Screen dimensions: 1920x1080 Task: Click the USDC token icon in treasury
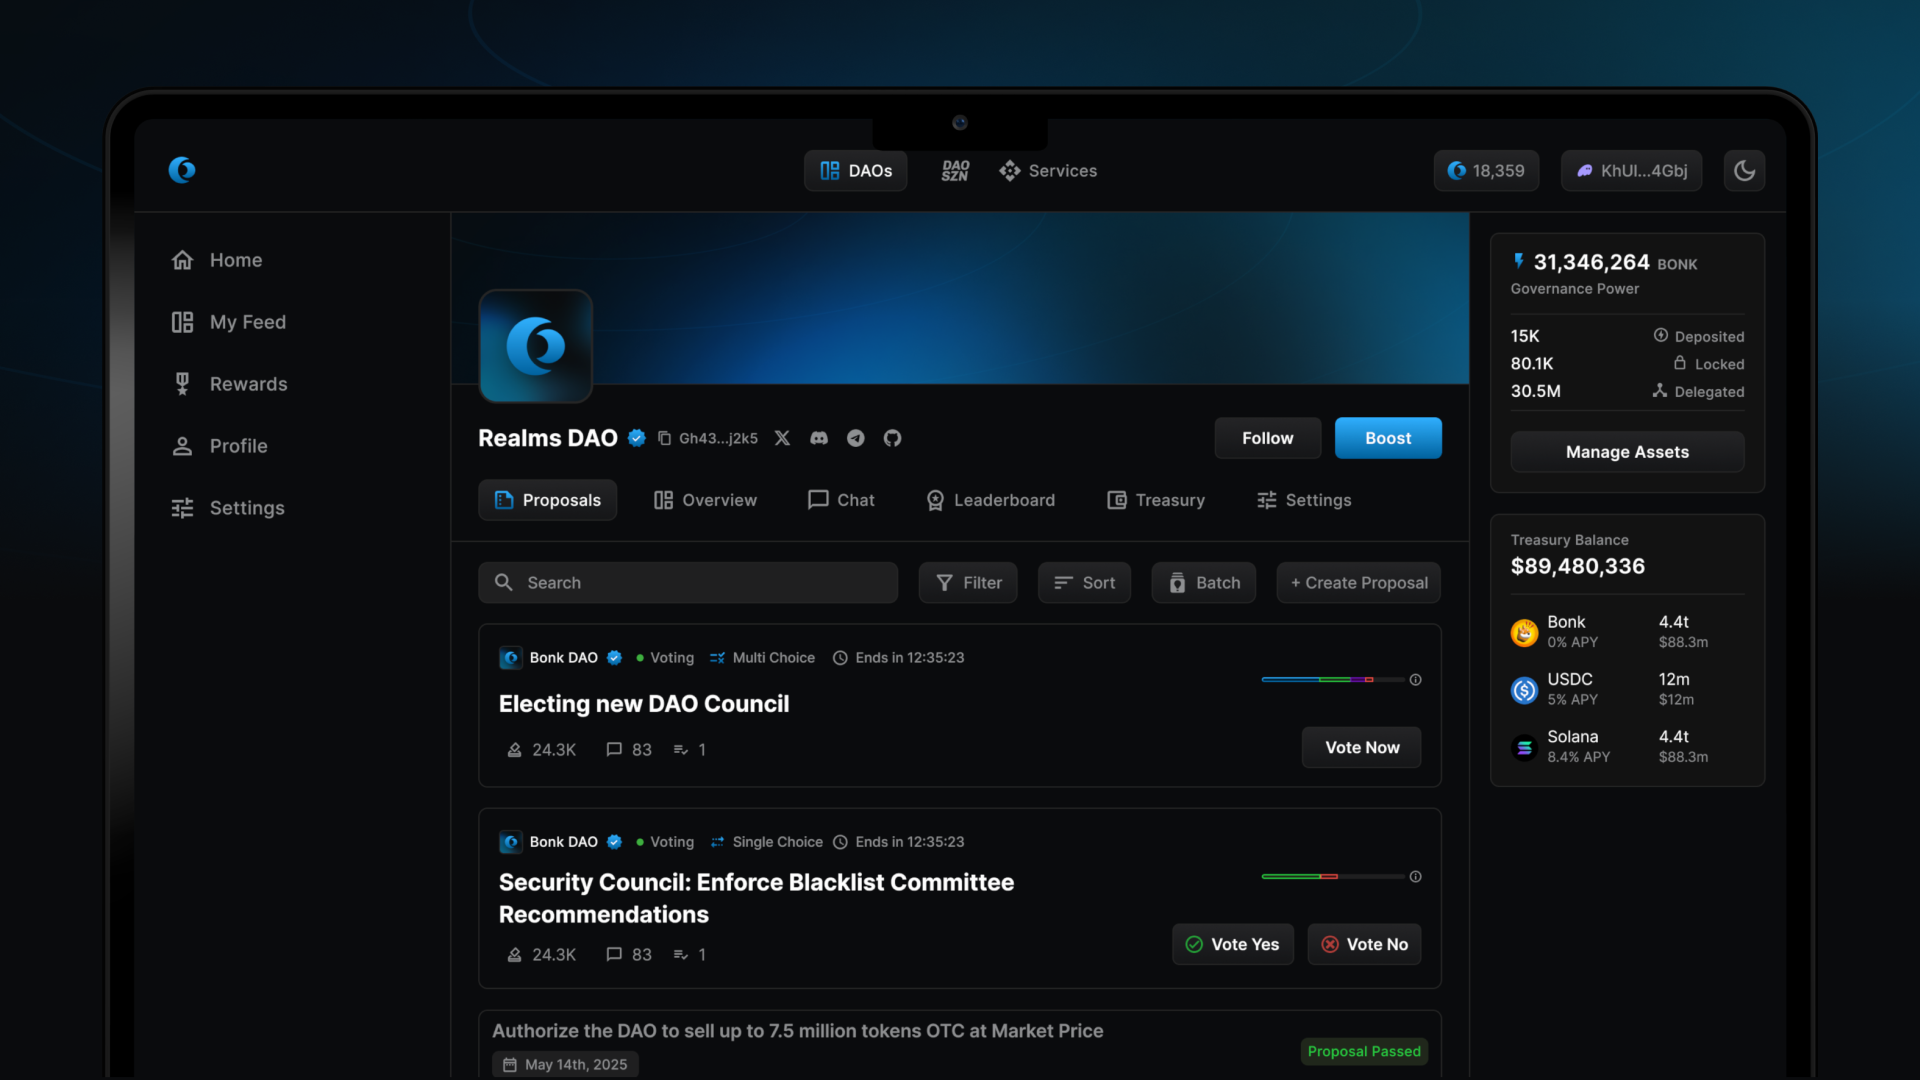pos(1524,690)
